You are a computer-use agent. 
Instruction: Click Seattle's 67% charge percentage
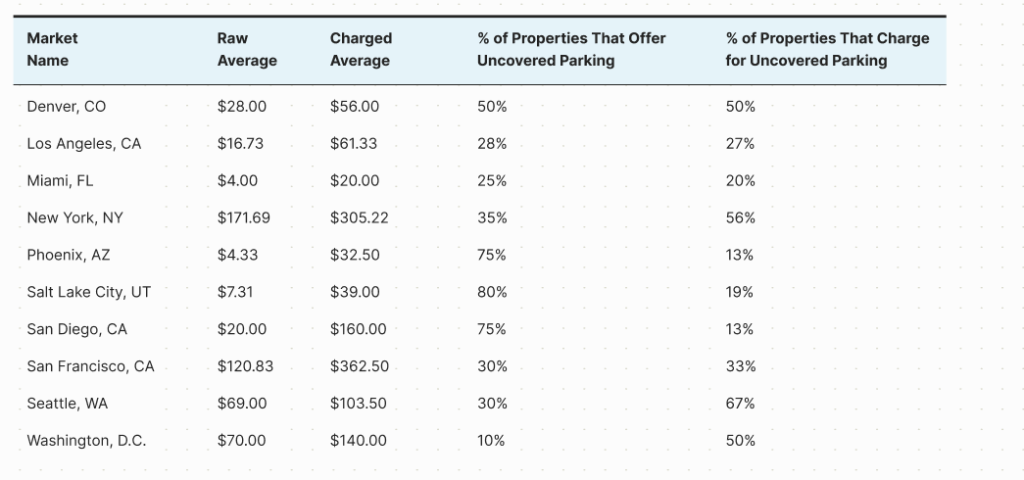[x=740, y=403]
